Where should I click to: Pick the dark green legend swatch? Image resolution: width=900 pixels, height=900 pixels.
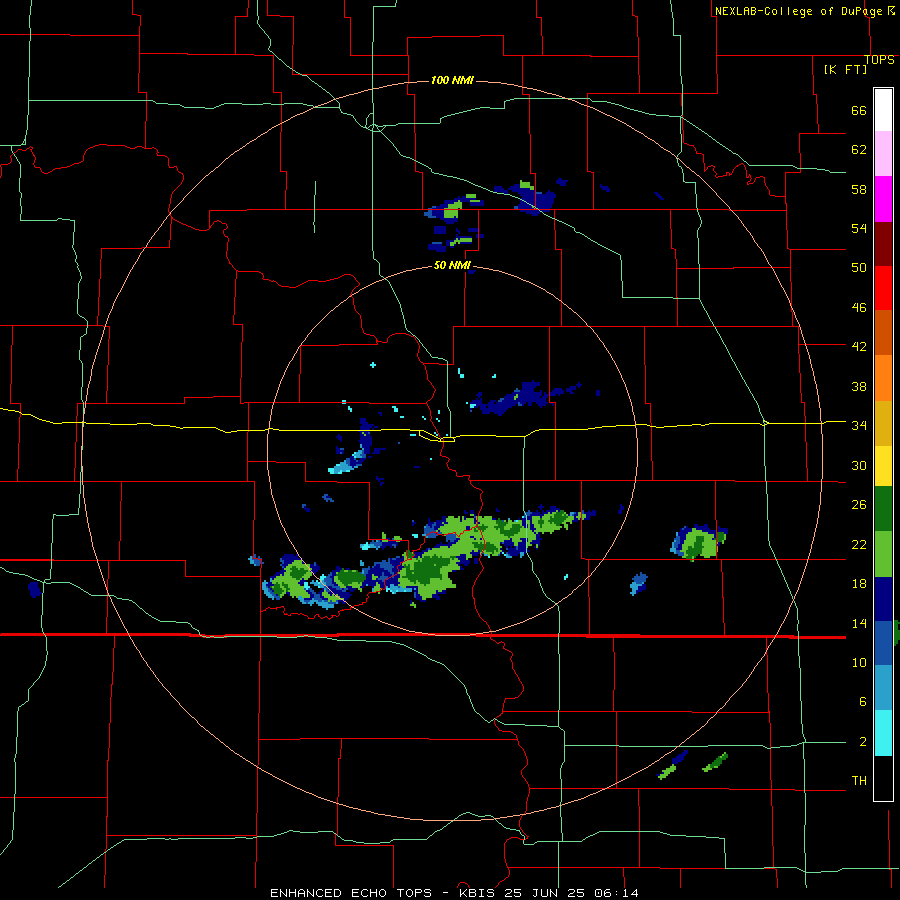tap(883, 509)
